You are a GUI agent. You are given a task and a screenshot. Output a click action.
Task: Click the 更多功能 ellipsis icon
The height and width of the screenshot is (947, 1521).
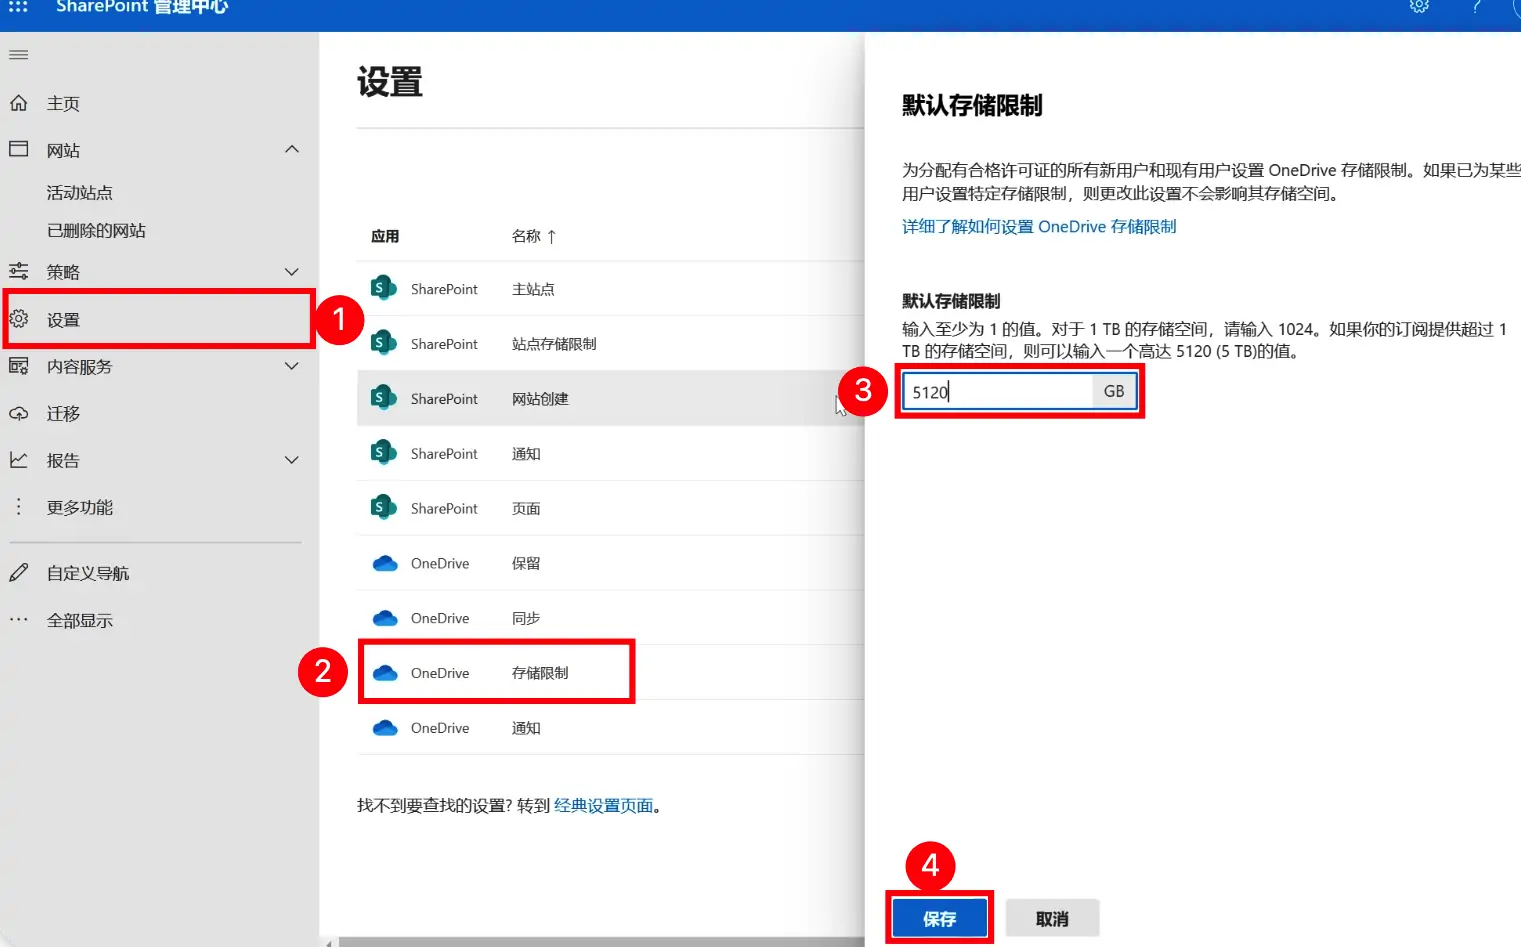pos(18,507)
